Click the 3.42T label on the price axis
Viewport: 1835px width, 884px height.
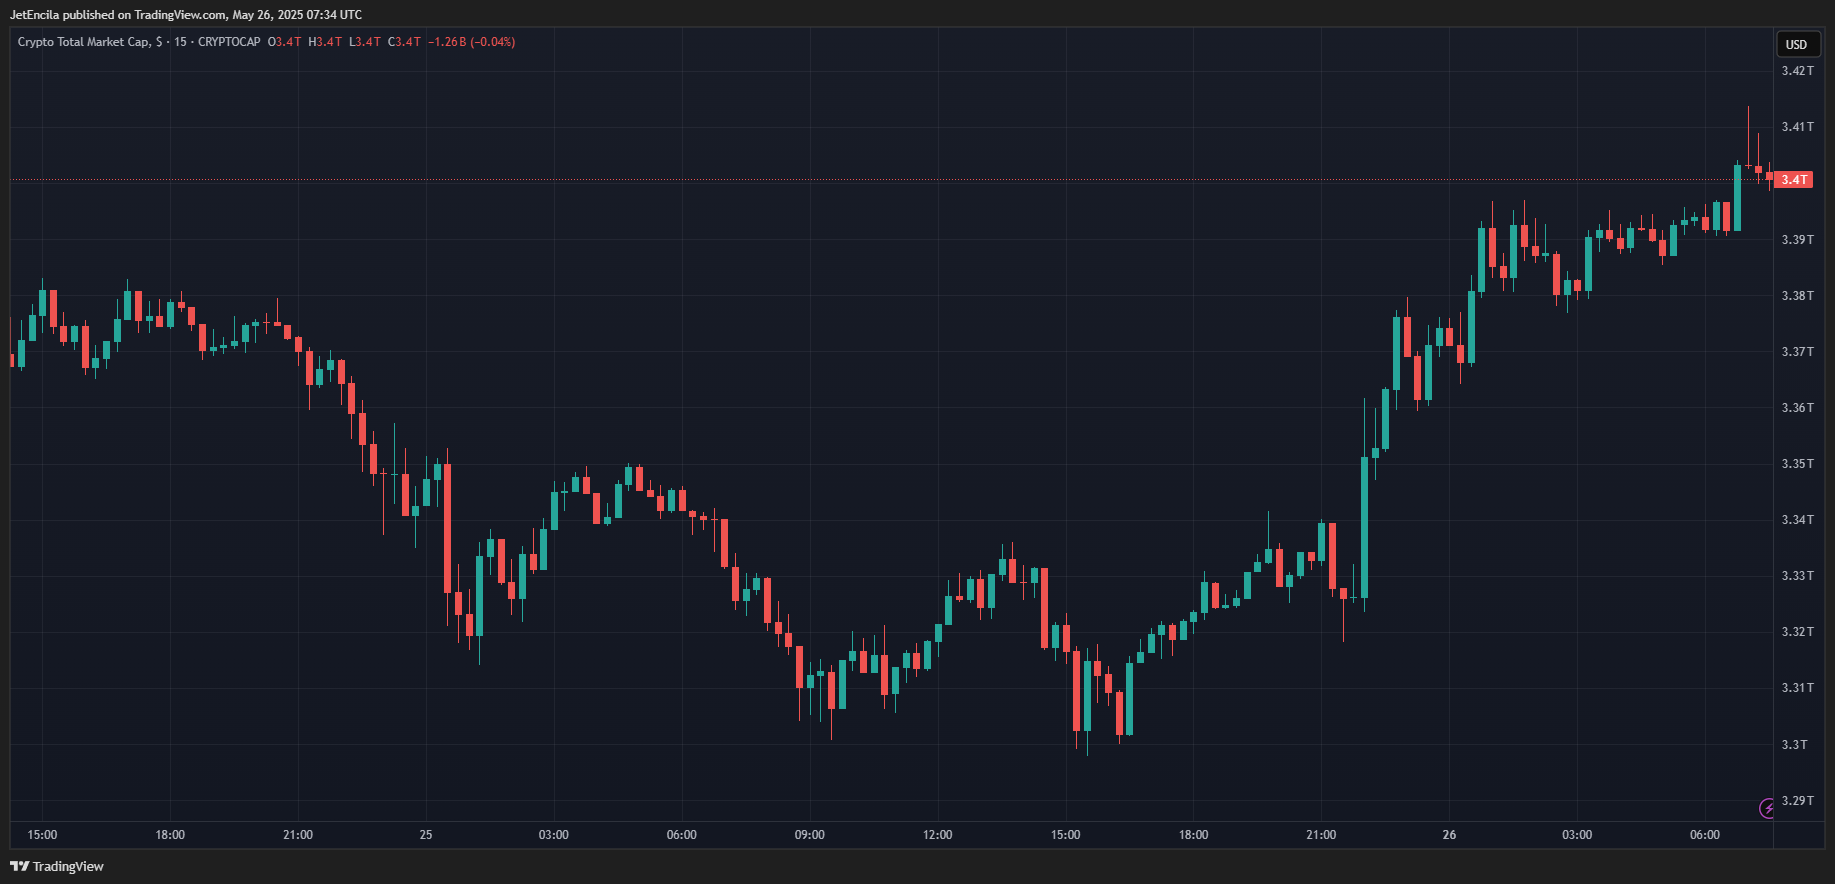1797,71
